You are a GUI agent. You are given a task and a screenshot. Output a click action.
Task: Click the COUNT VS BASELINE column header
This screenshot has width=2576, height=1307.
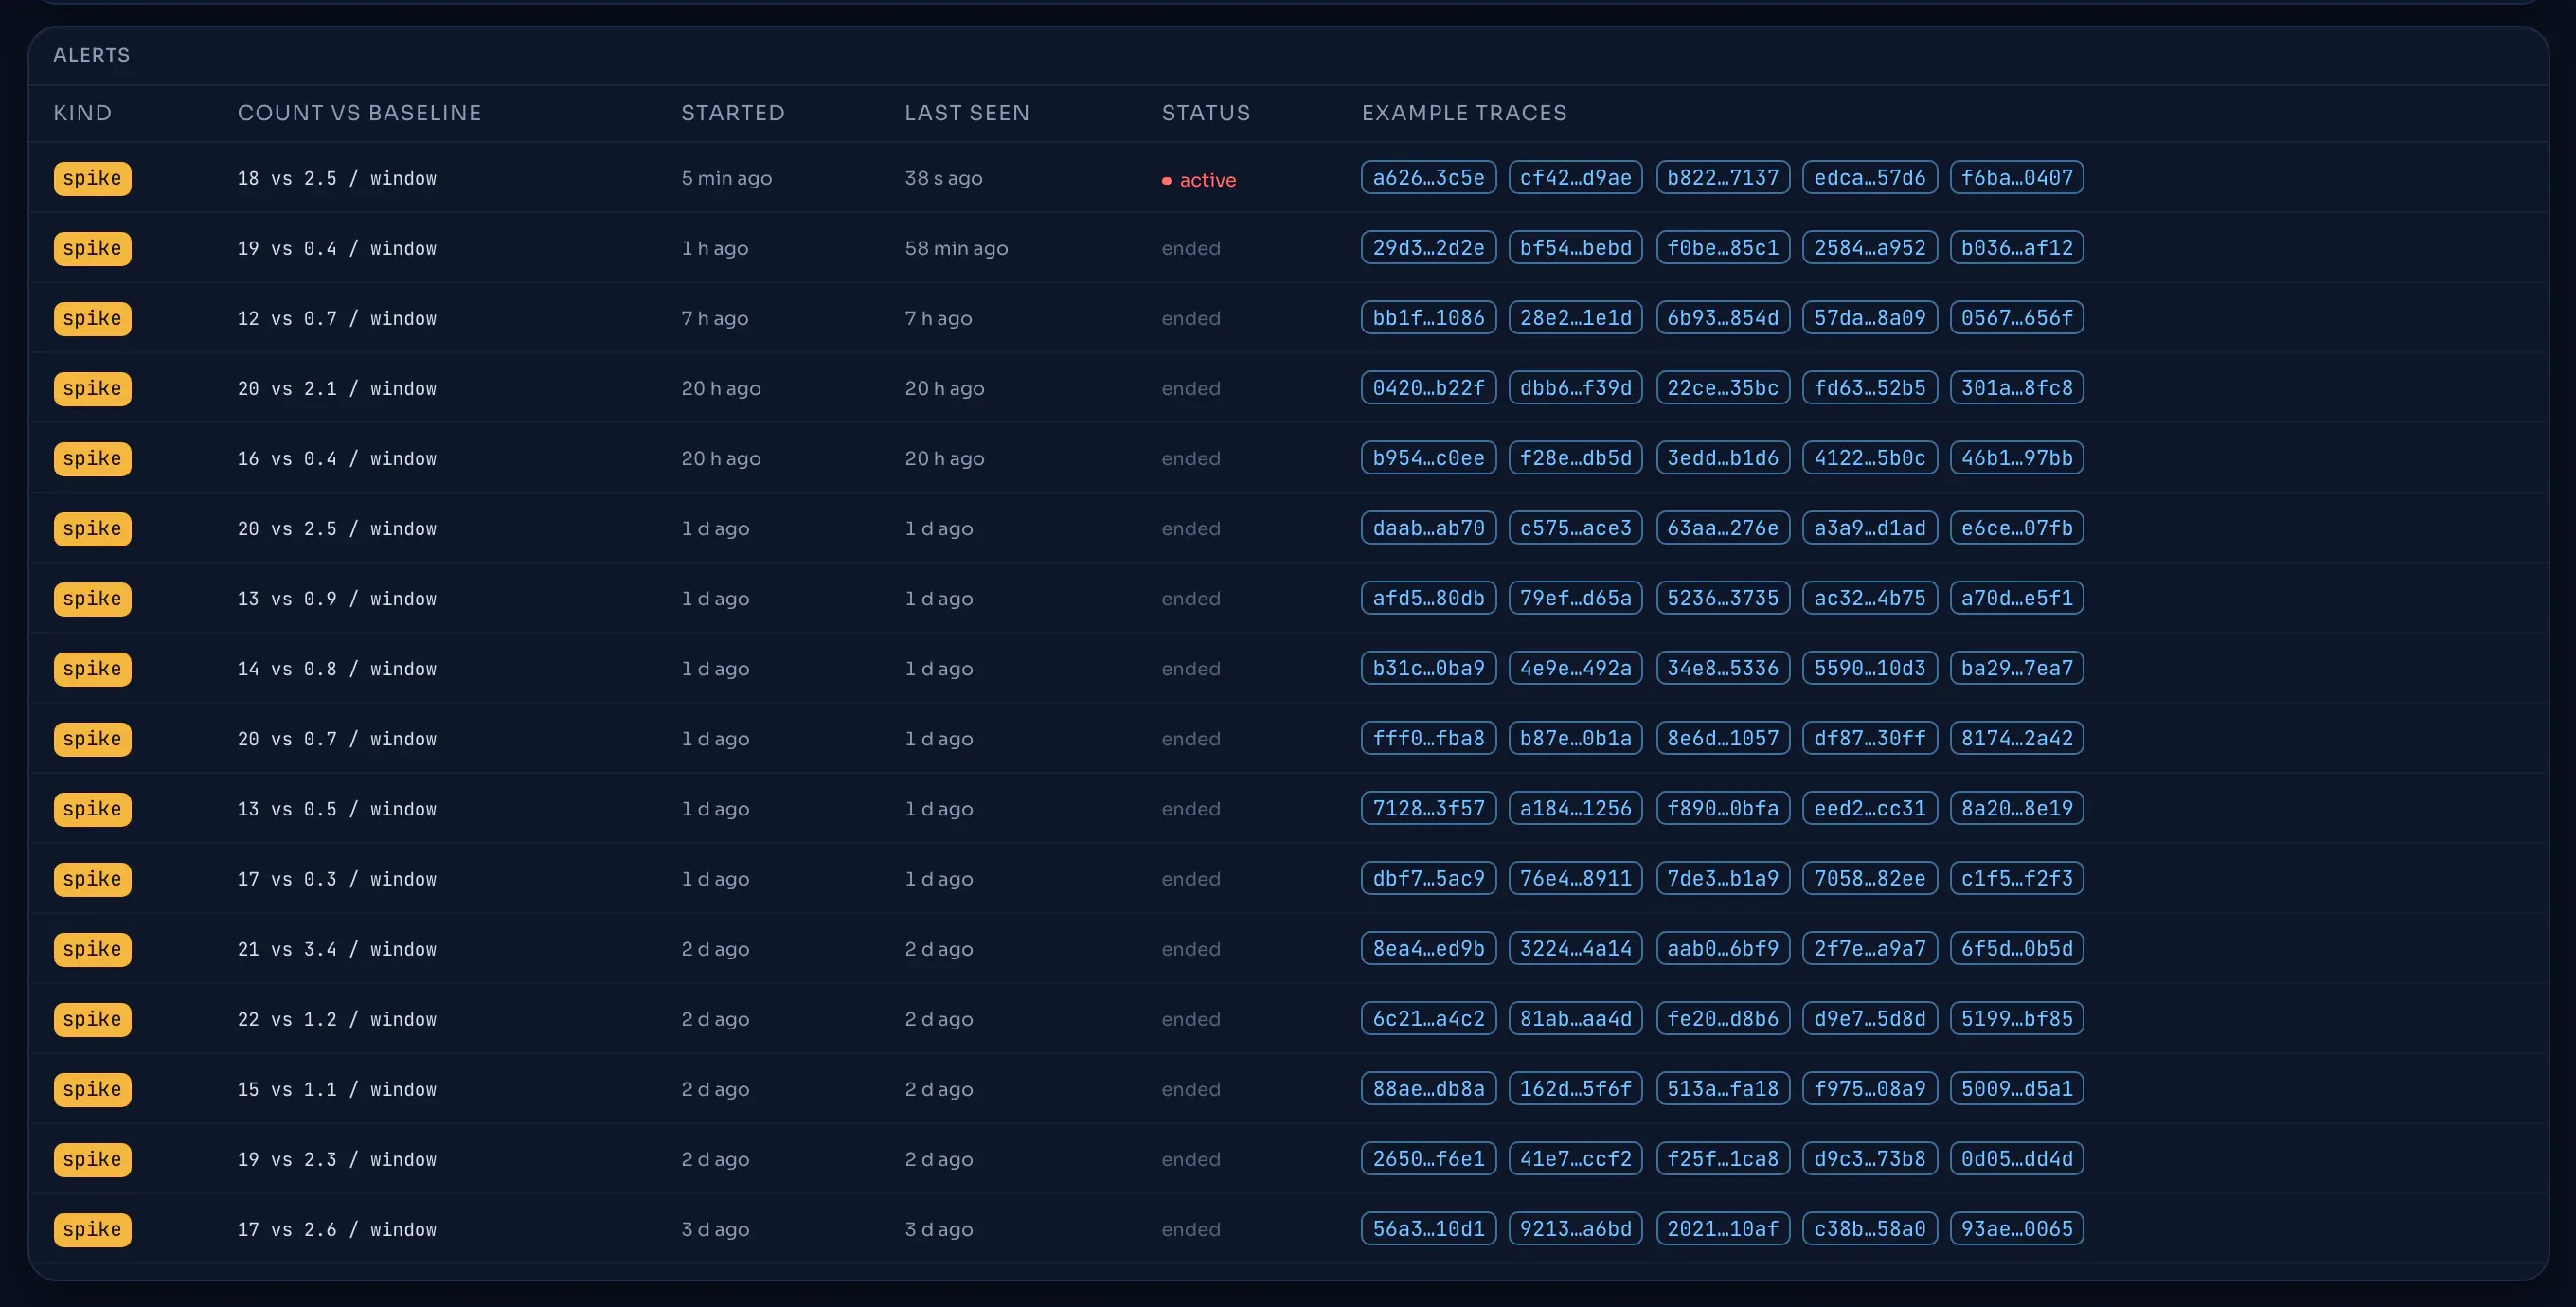click(x=359, y=113)
